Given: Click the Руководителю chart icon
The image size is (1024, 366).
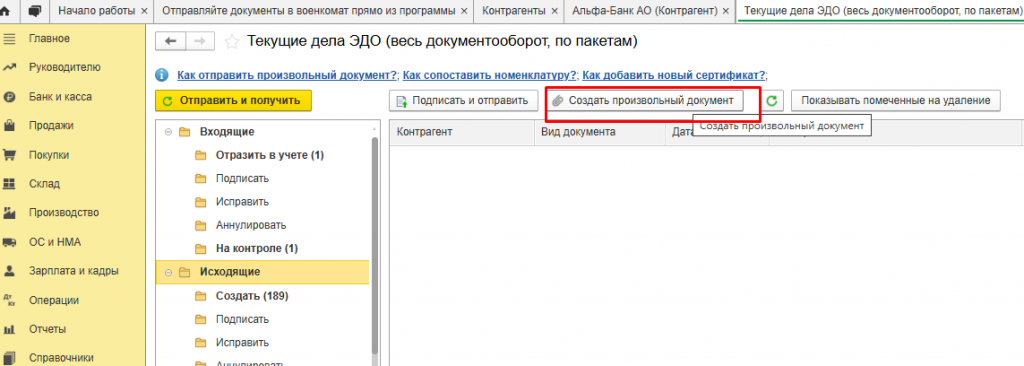Looking at the screenshot, I should point(9,67).
